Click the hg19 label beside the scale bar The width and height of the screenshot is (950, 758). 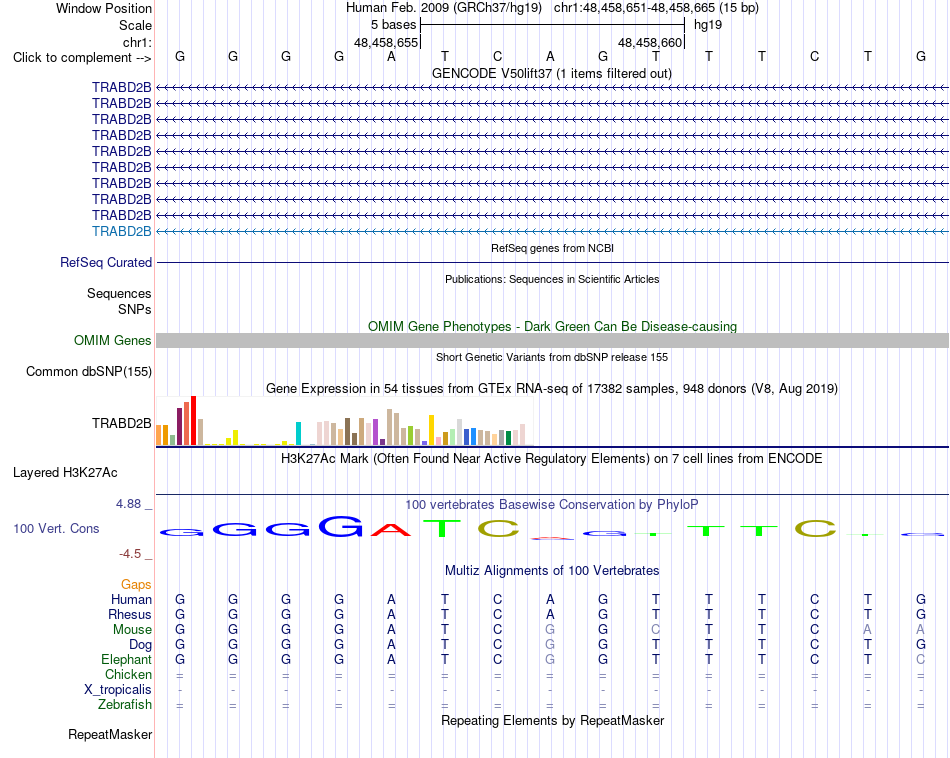(708, 25)
